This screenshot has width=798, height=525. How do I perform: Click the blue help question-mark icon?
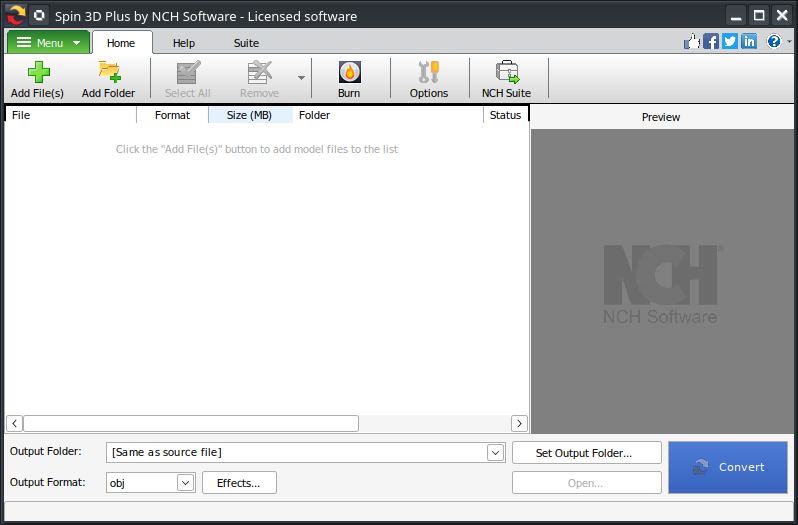[774, 41]
